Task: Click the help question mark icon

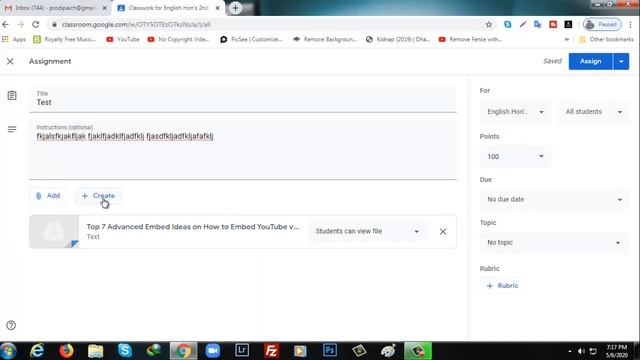Action: tap(11, 325)
